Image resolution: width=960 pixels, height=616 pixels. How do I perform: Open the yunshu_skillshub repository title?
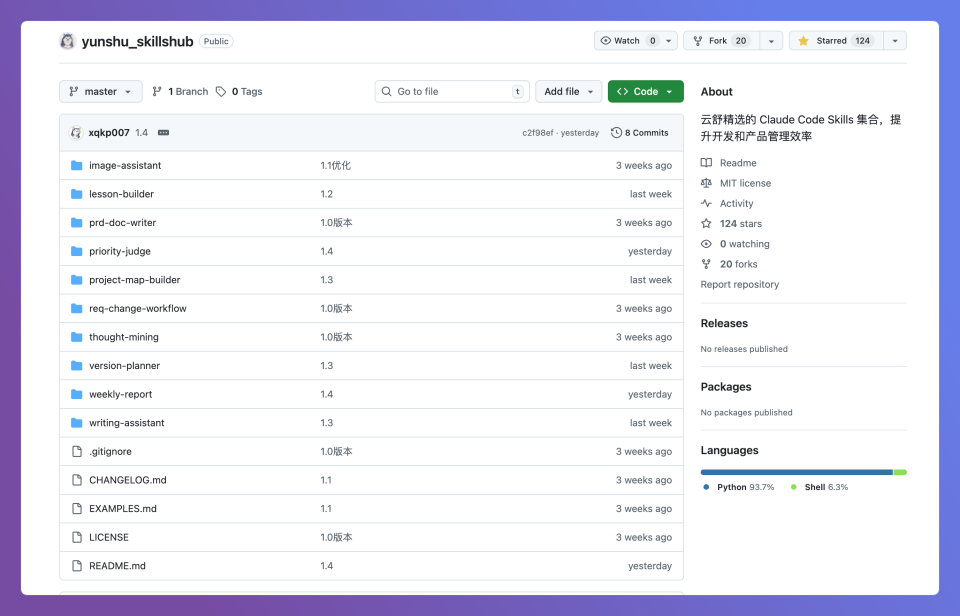[x=137, y=41]
